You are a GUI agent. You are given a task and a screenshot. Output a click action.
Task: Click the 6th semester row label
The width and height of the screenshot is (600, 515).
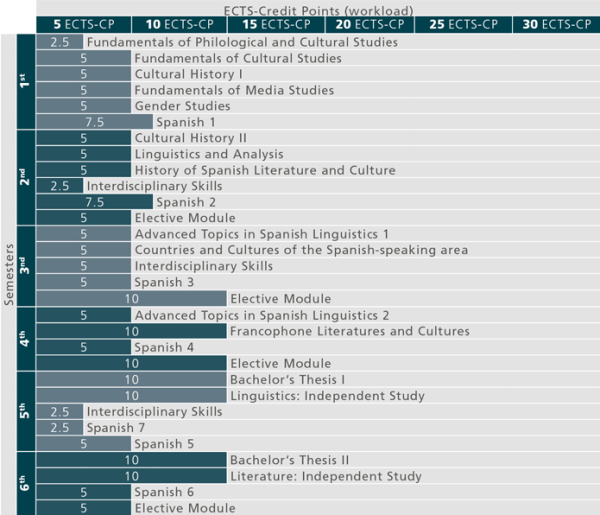tap(24, 484)
